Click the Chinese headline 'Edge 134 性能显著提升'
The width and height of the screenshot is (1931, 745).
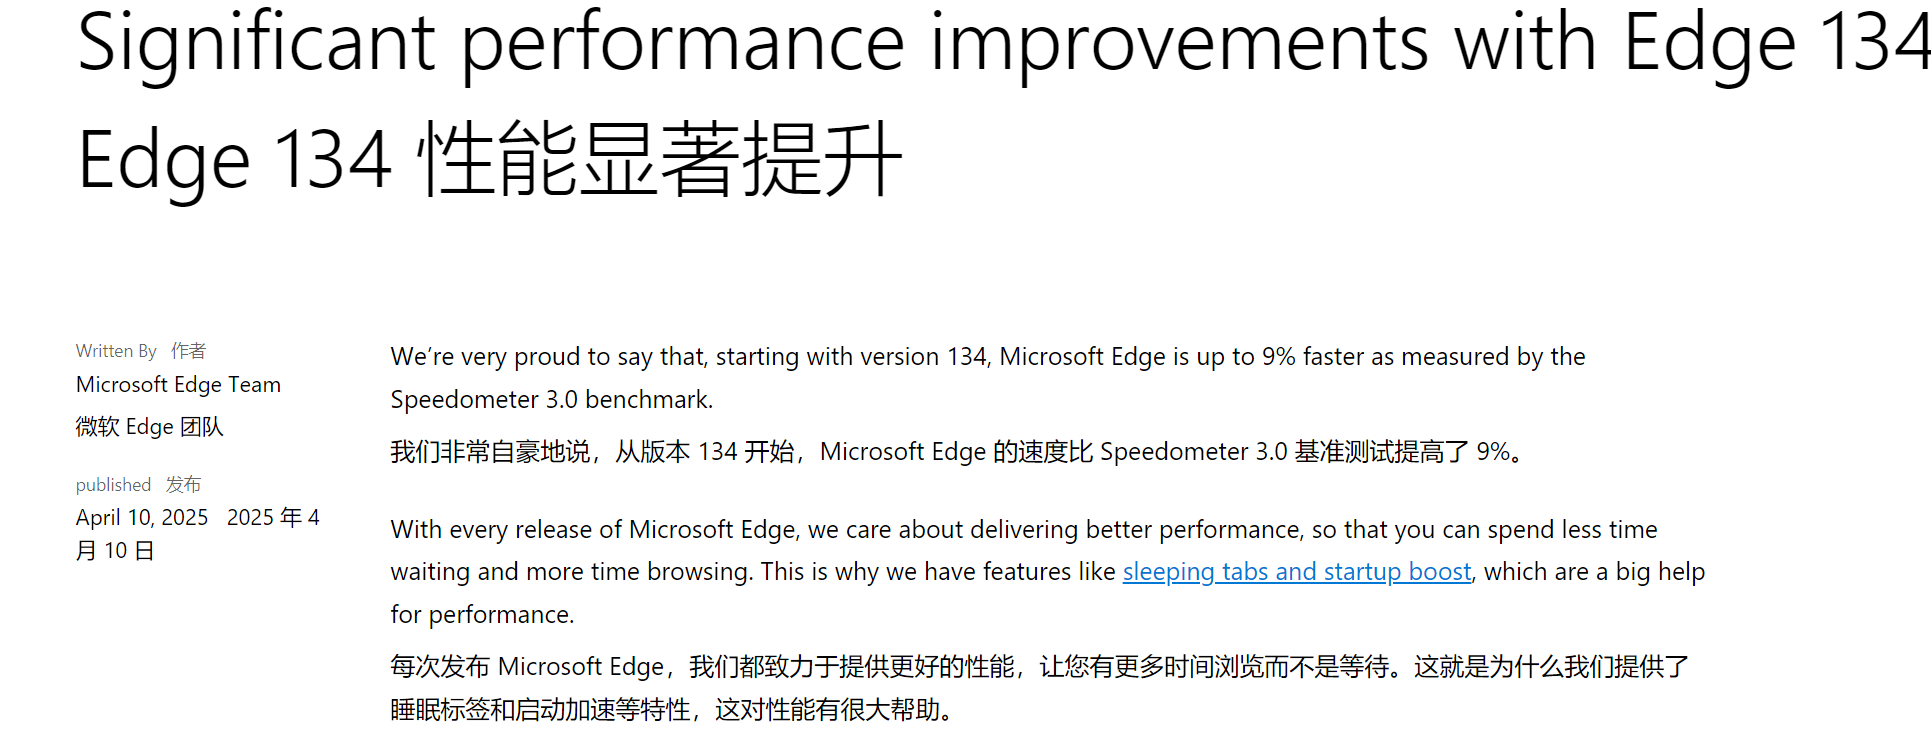pos(490,160)
